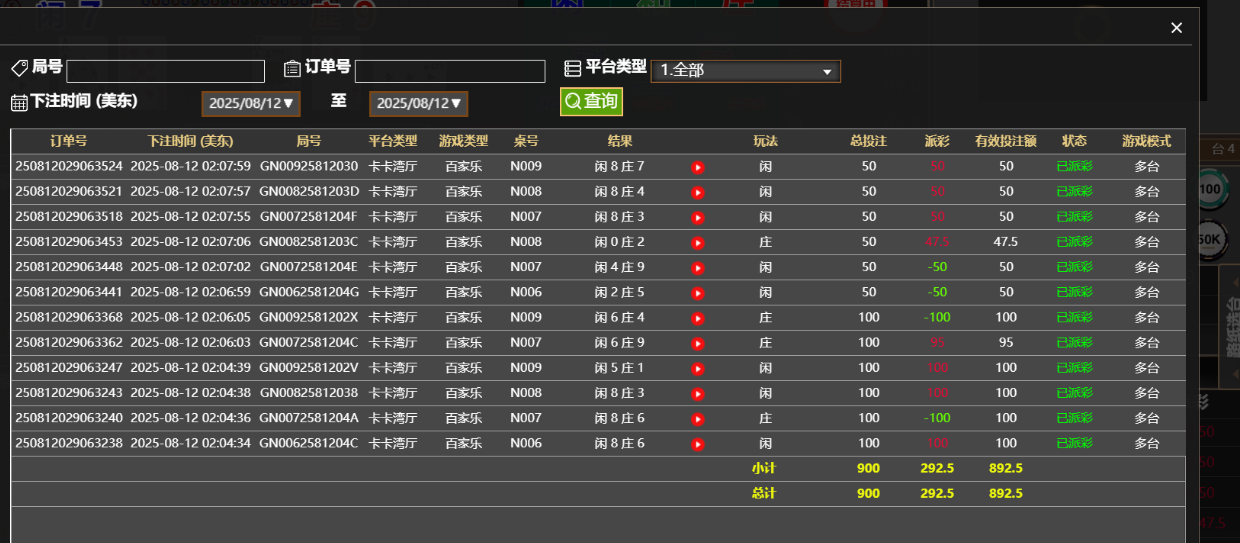Click the calendar icon beside 下注时间
Image resolution: width=1240 pixels, height=543 pixels.
pyautogui.click(x=19, y=102)
